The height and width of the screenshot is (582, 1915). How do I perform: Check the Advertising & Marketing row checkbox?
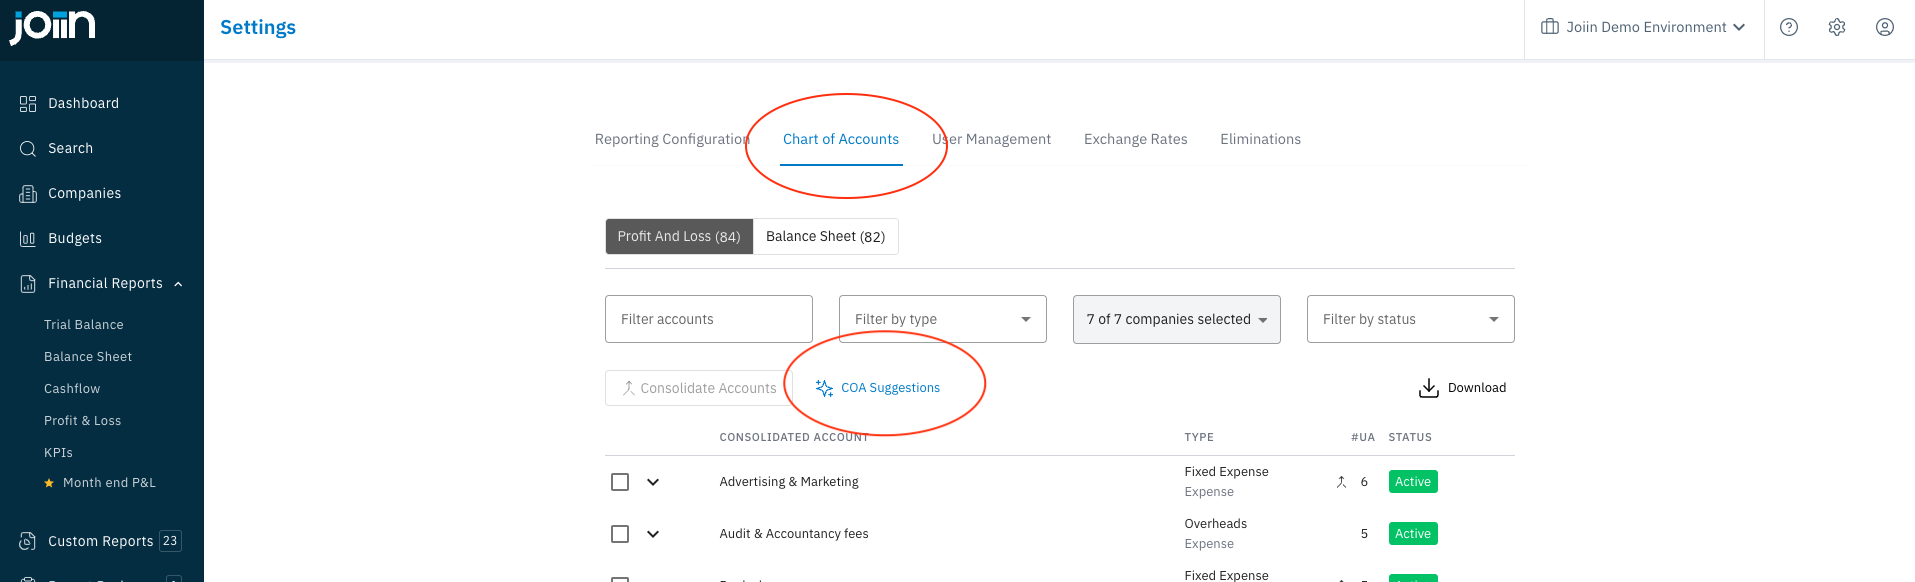(x=620, y=482)
